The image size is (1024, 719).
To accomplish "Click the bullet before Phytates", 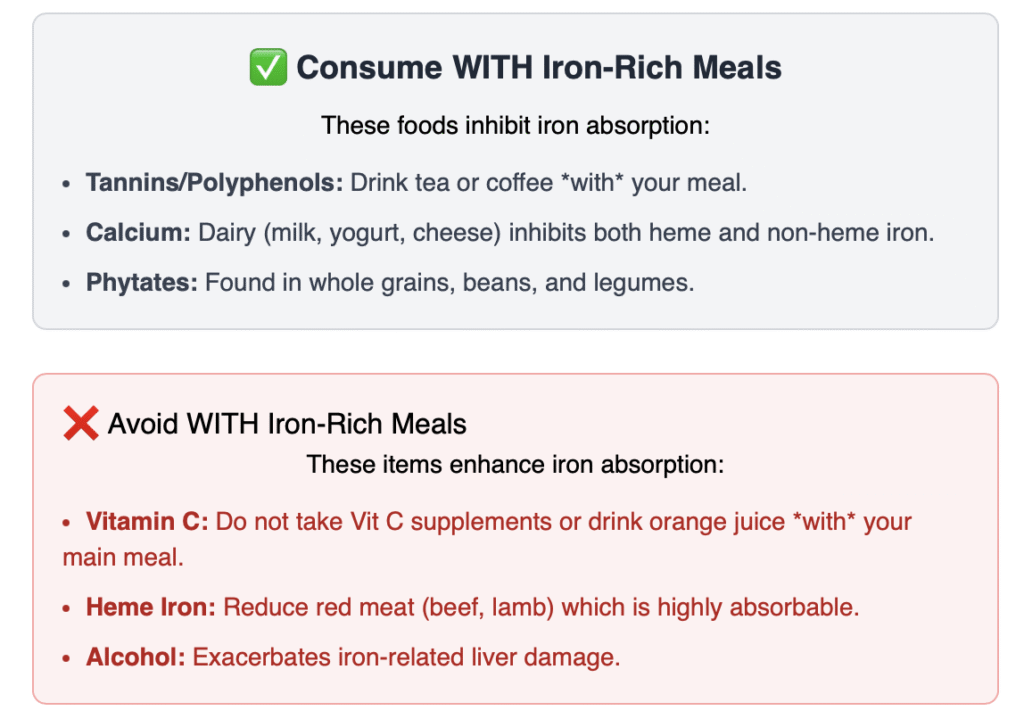I will (x=67, y=285).
